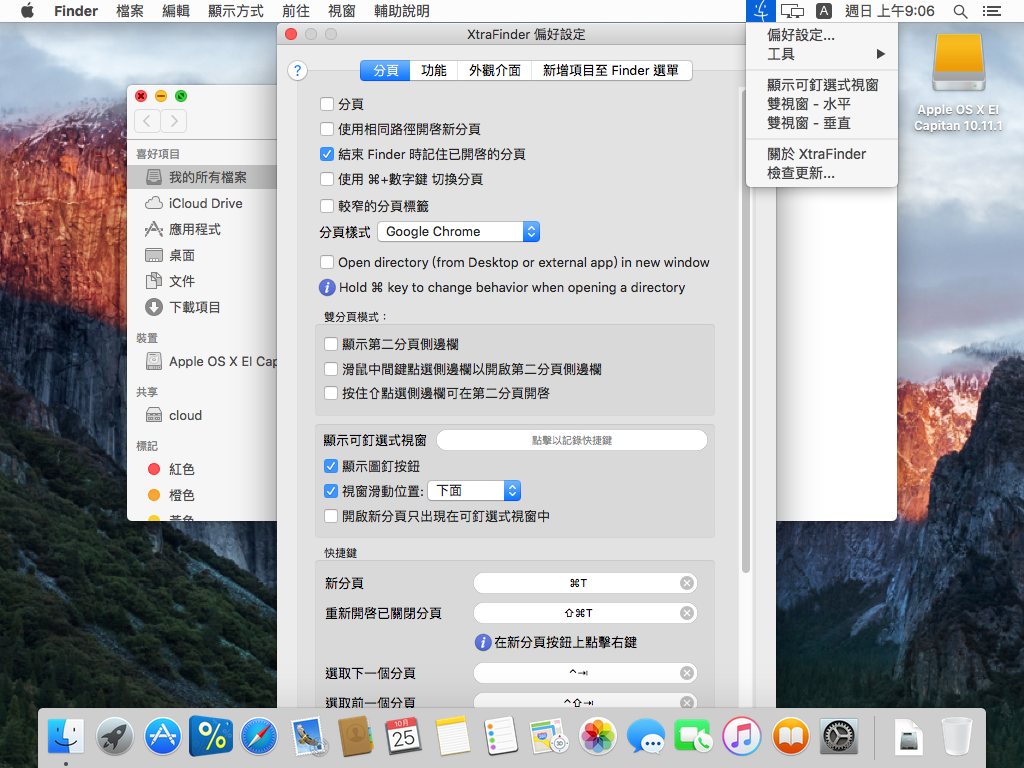Open iTunes in the Dock
The width and height of the screenshot is (1024, 768).
742,736
